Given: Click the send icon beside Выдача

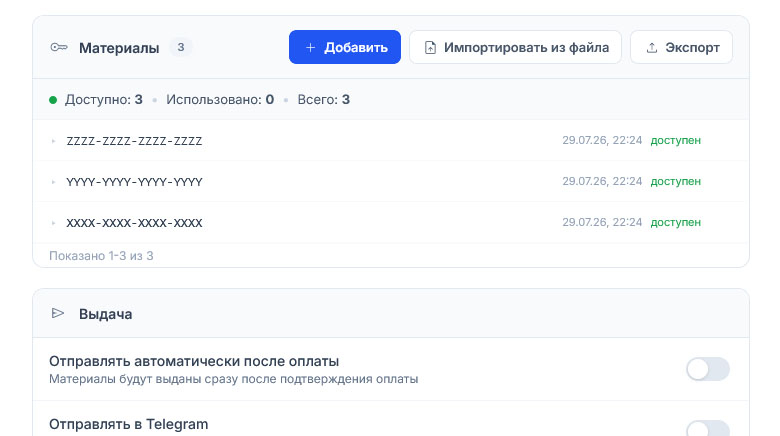Looking at the screenshot, I should pos(58,314).
